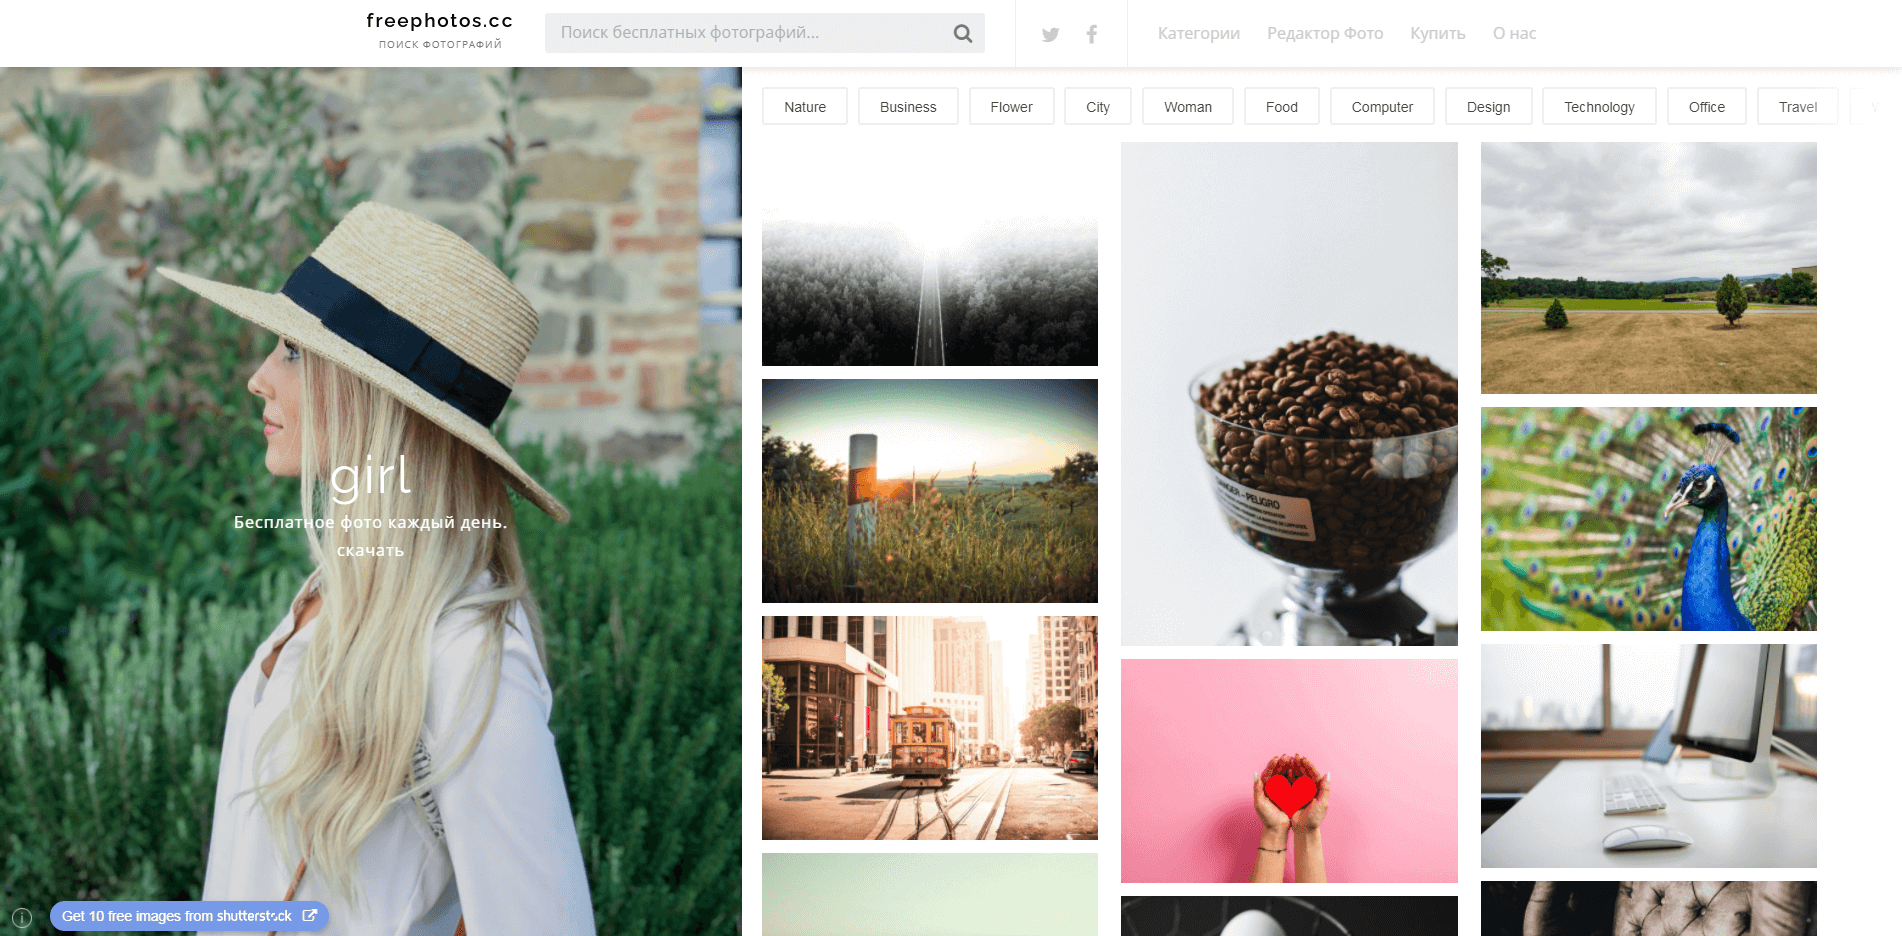Image resolution: width=1902 pixels, height=936 pixels.
Task: Open the Редактор Фото menu item
Action: [x=1325, y=33]
